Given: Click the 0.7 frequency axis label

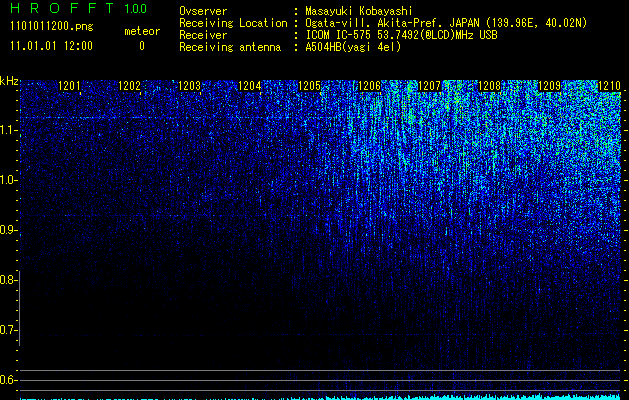Looking at the screenshot, I should click(7, 330).
